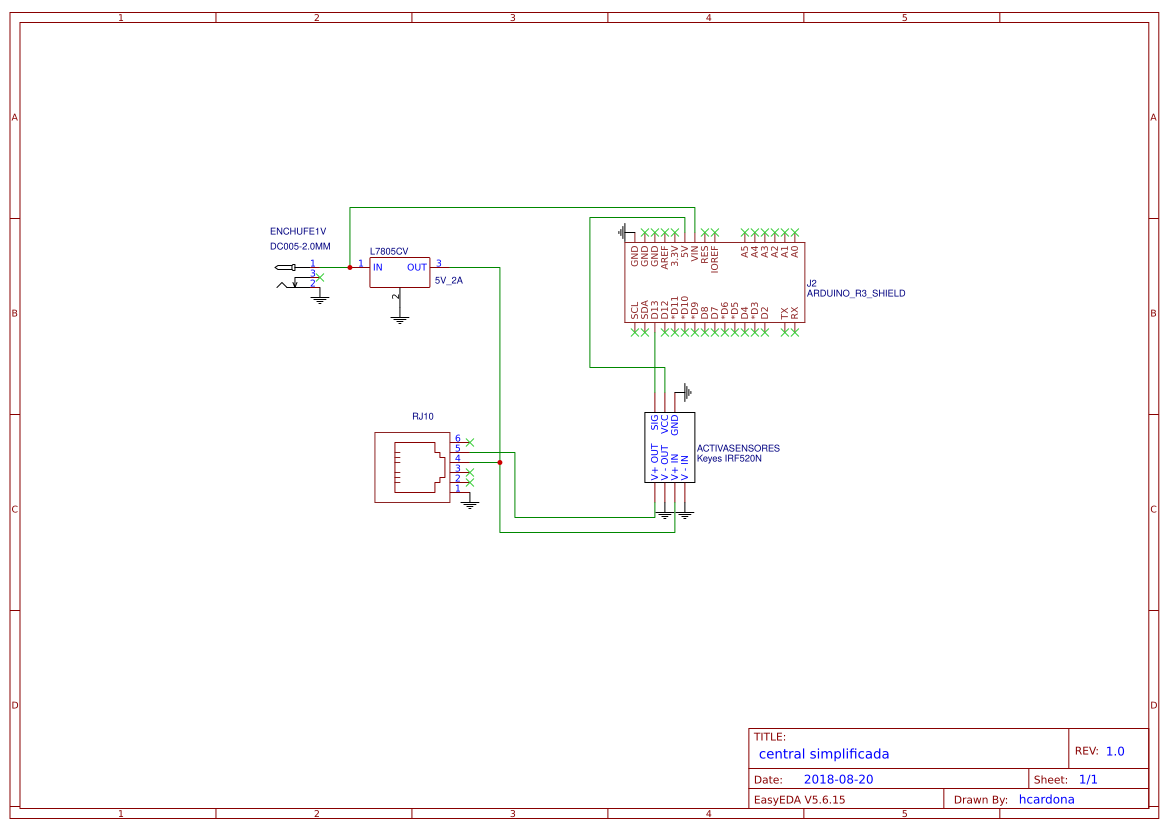
Task: Select the RJ10 connector symbol
Action: pyautogui.click(x=413, y=466)
